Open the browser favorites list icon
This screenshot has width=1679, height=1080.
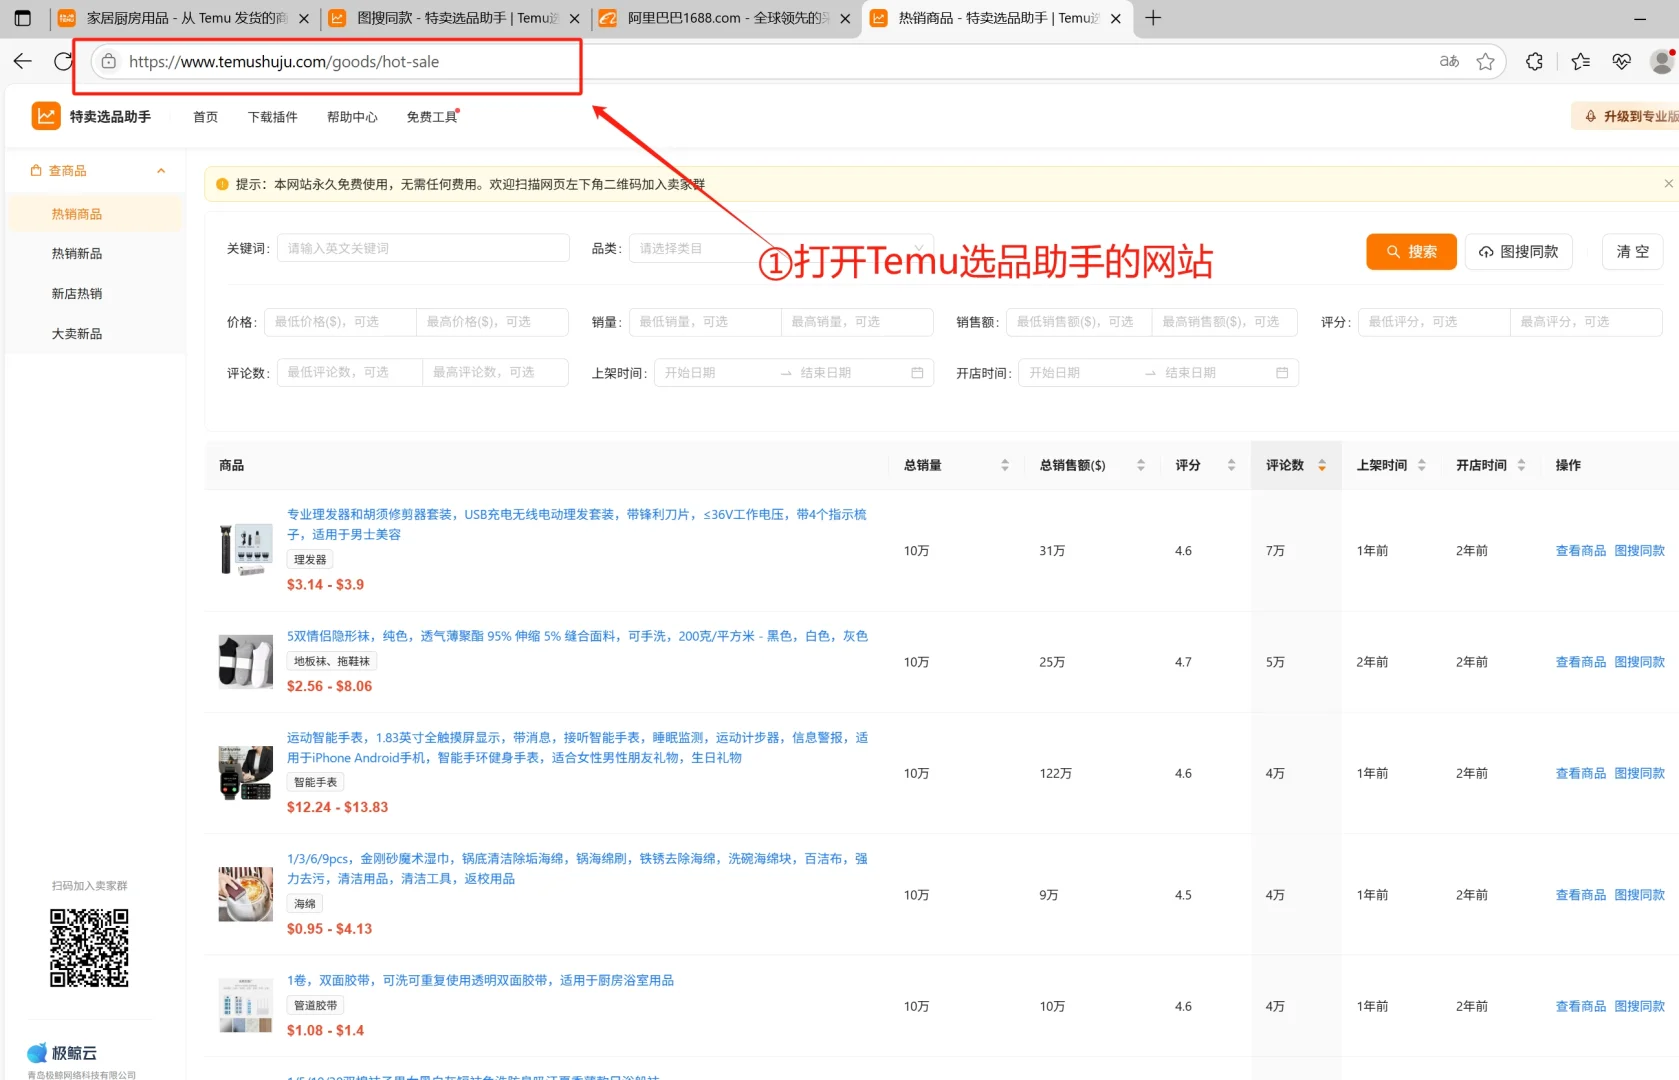(1580, 61)
